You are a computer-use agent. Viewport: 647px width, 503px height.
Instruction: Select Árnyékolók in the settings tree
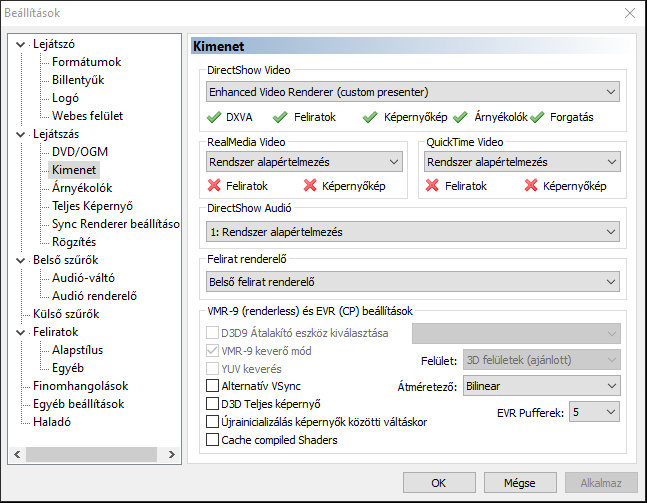coord(82,188)
